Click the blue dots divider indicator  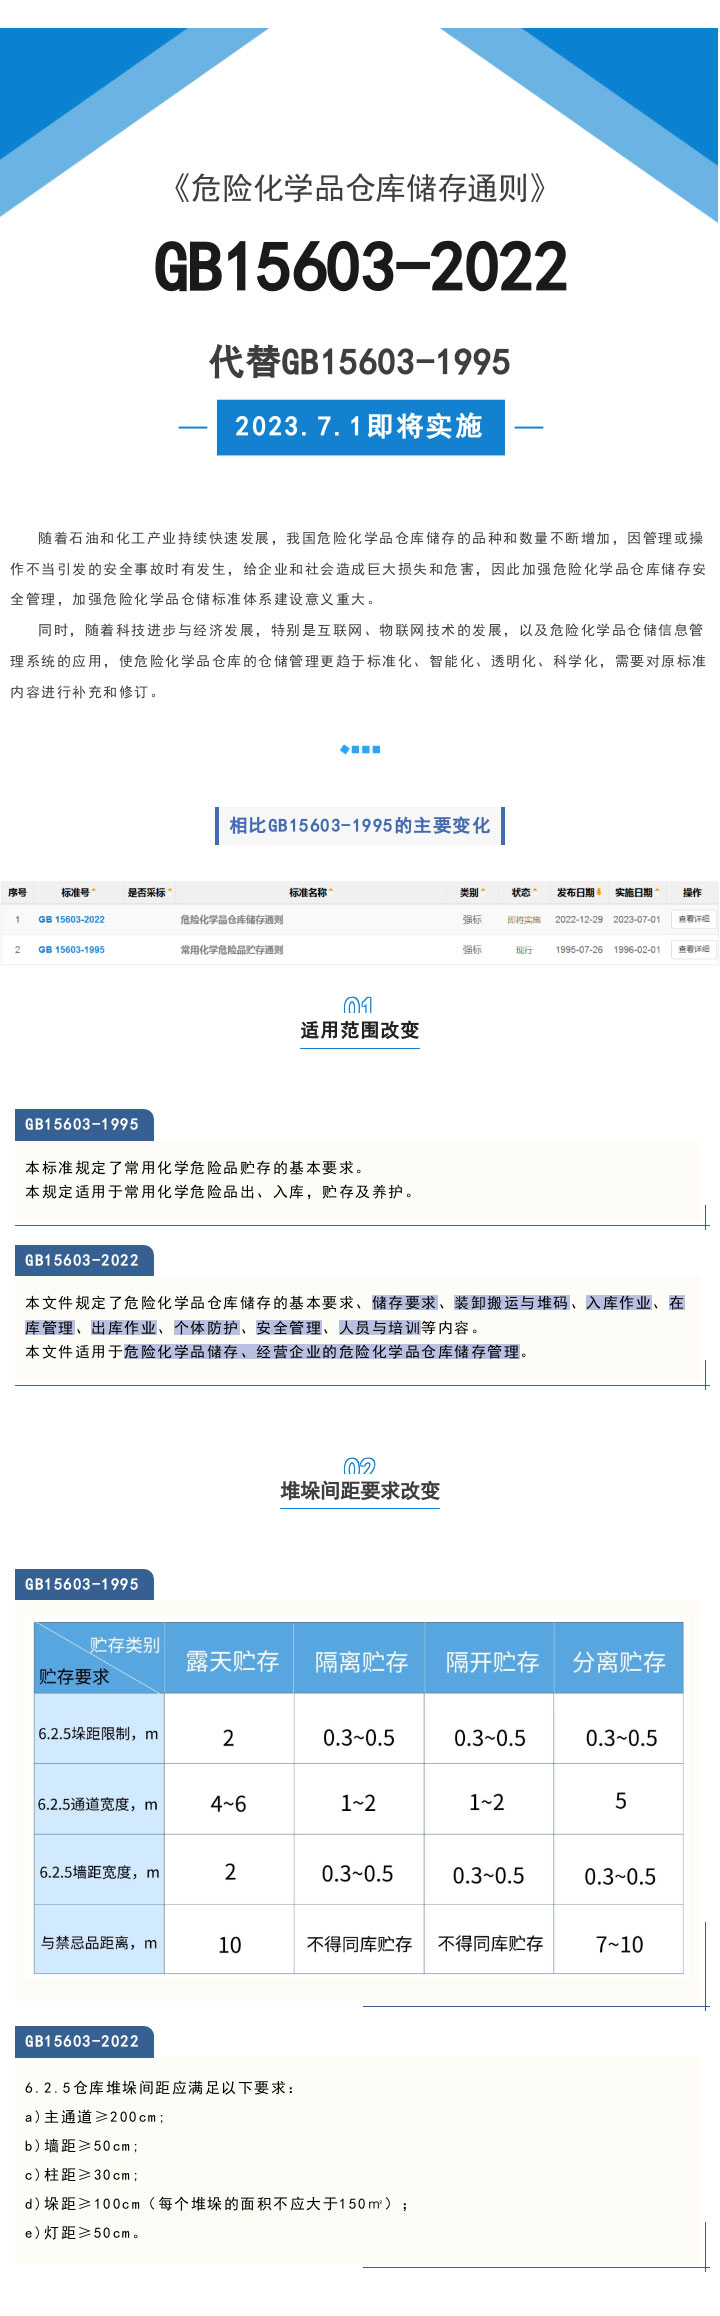360,749
